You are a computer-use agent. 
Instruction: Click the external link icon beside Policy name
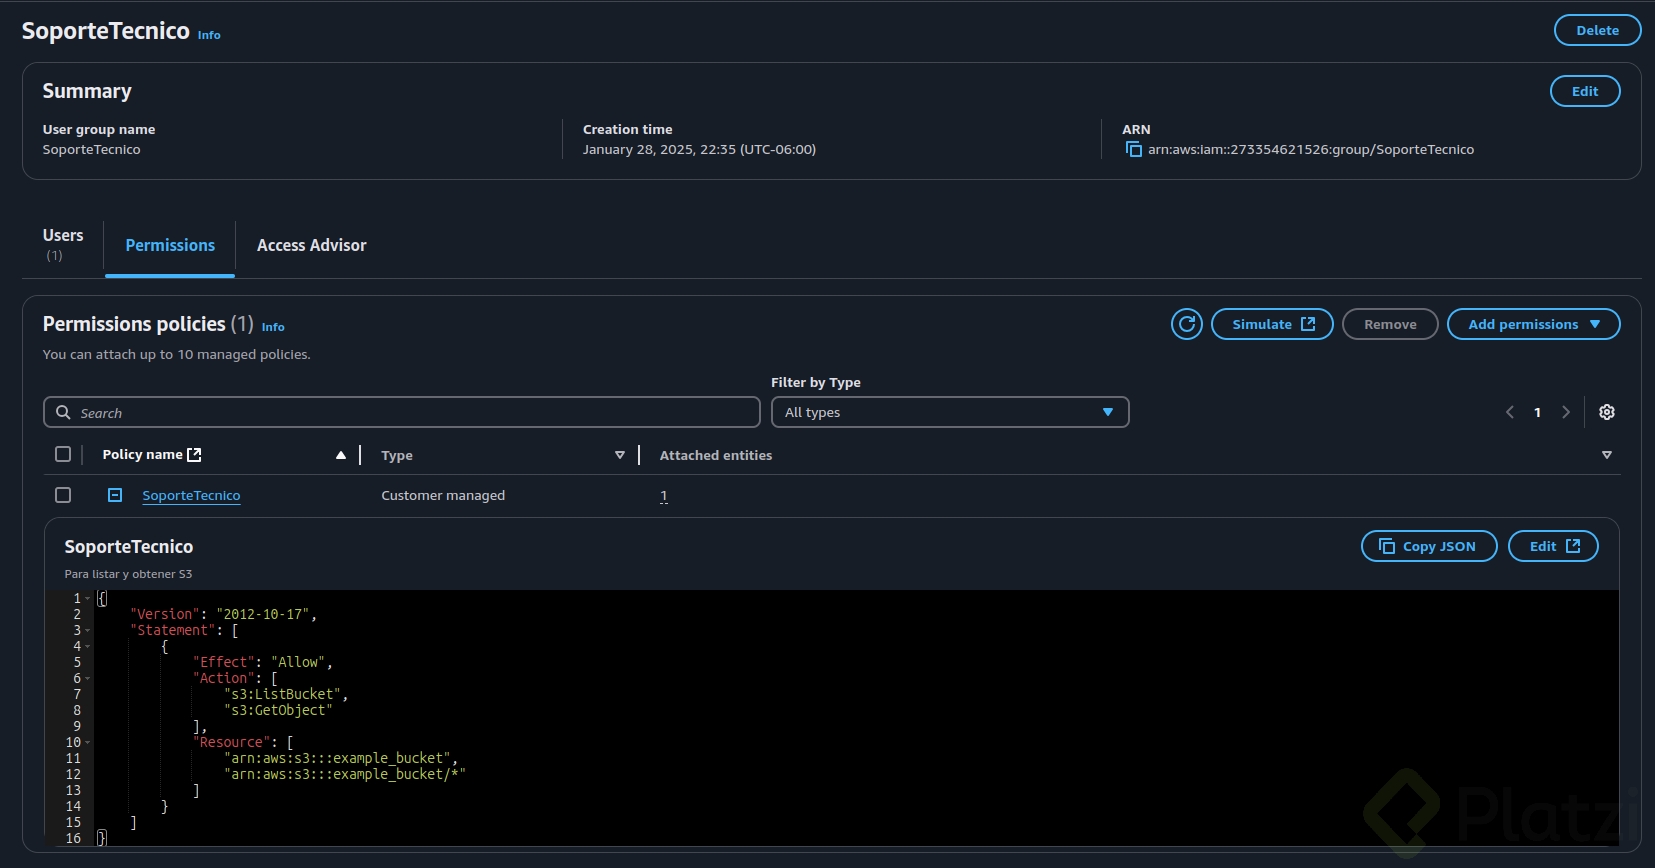point(194,454)
